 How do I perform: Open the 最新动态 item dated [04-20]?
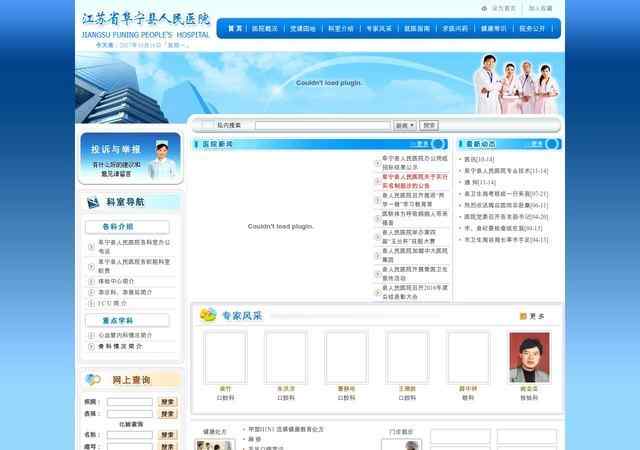tap(506, 217)
